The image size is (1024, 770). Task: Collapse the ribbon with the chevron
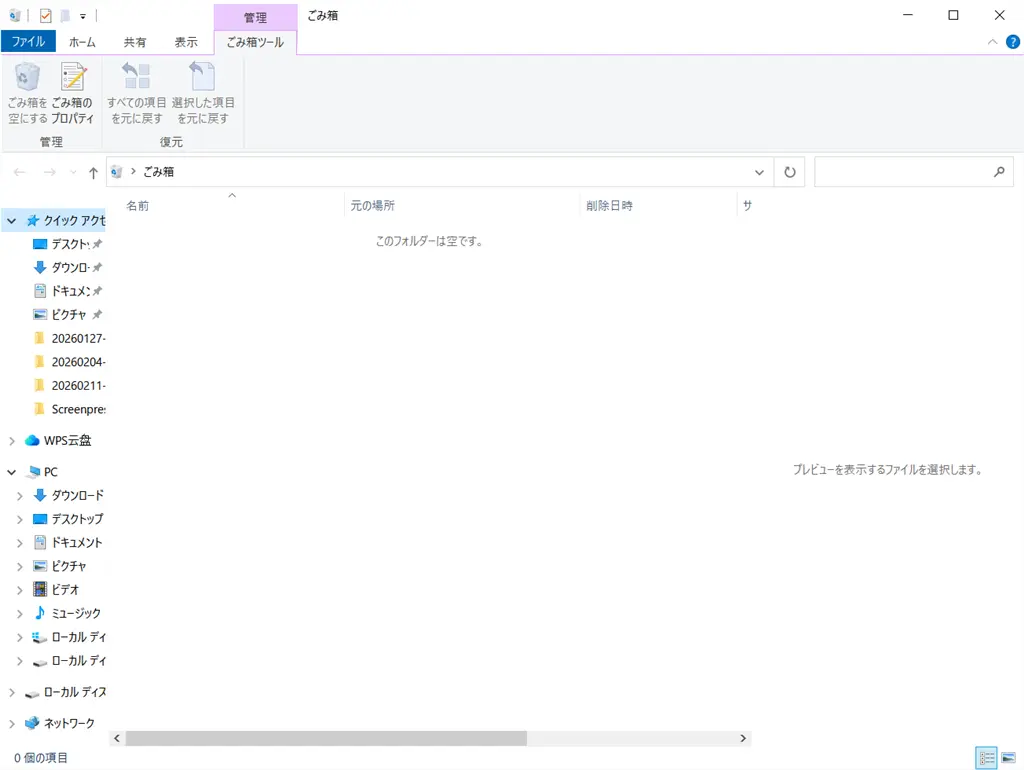tap(991, 41)
